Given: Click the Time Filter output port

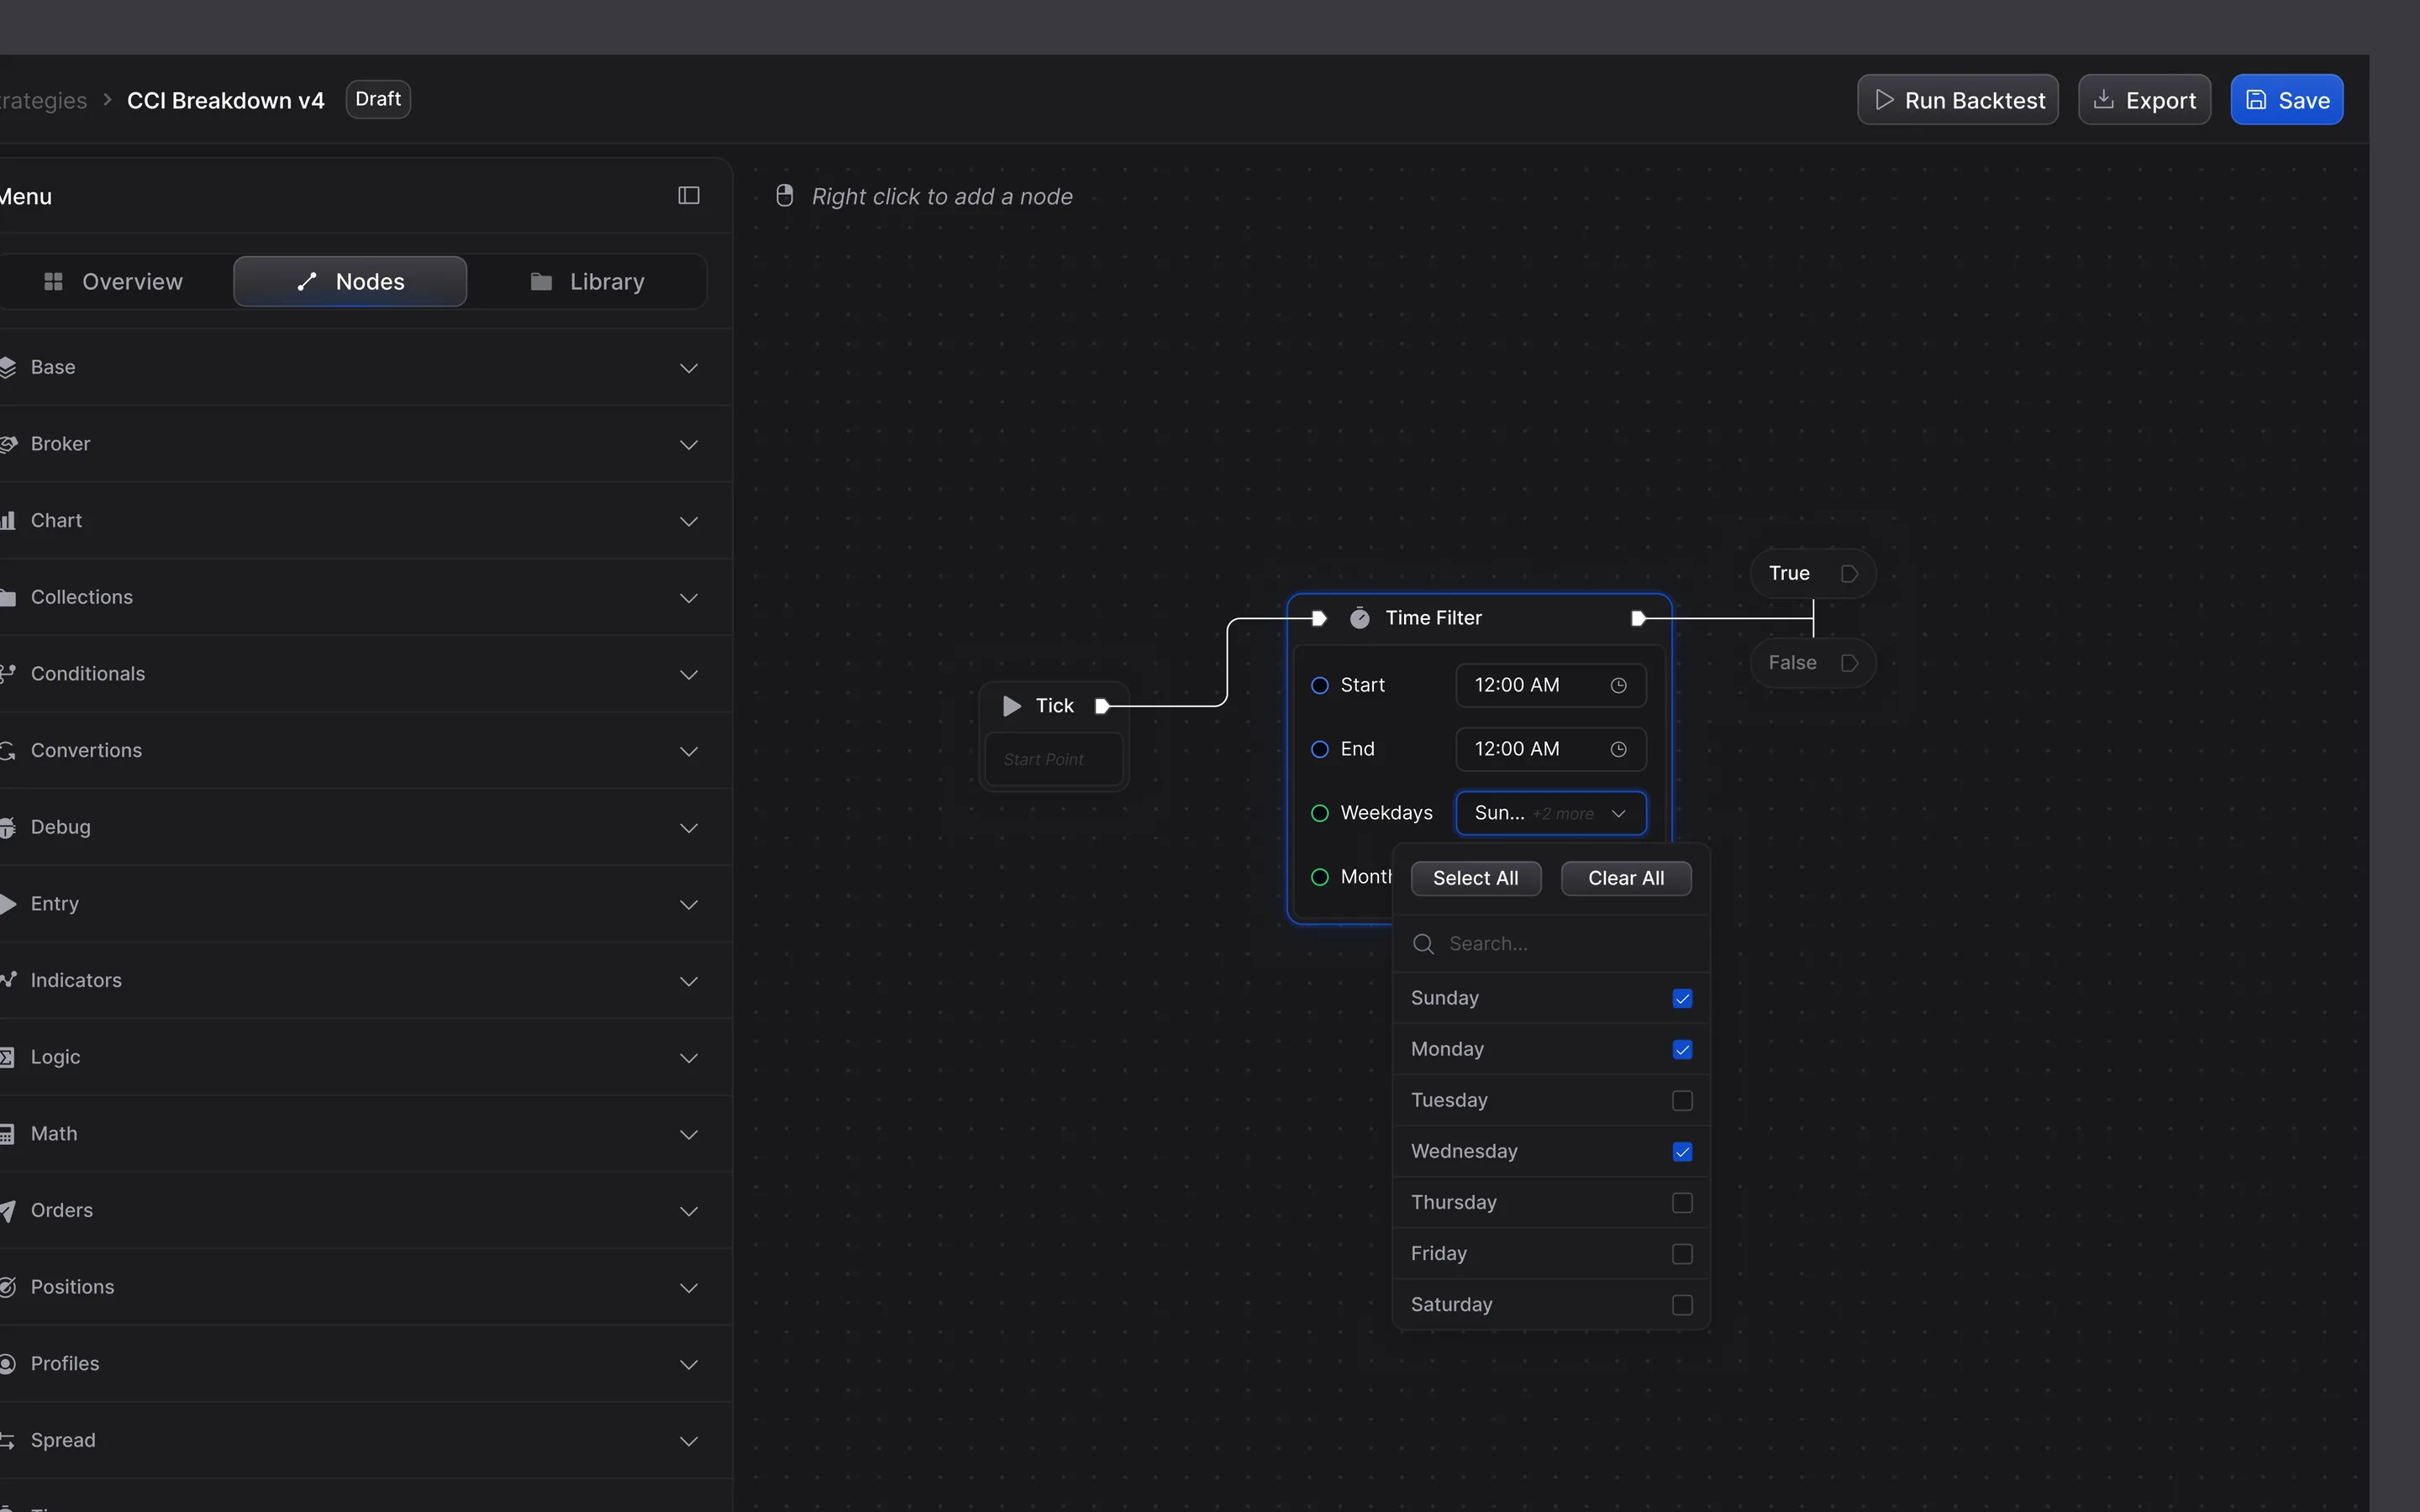Looking at the screenshot, I should click(1638, 618).
